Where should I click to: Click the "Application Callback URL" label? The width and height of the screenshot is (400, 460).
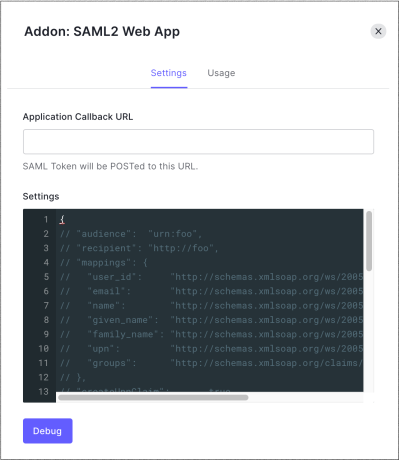point(78,117)
